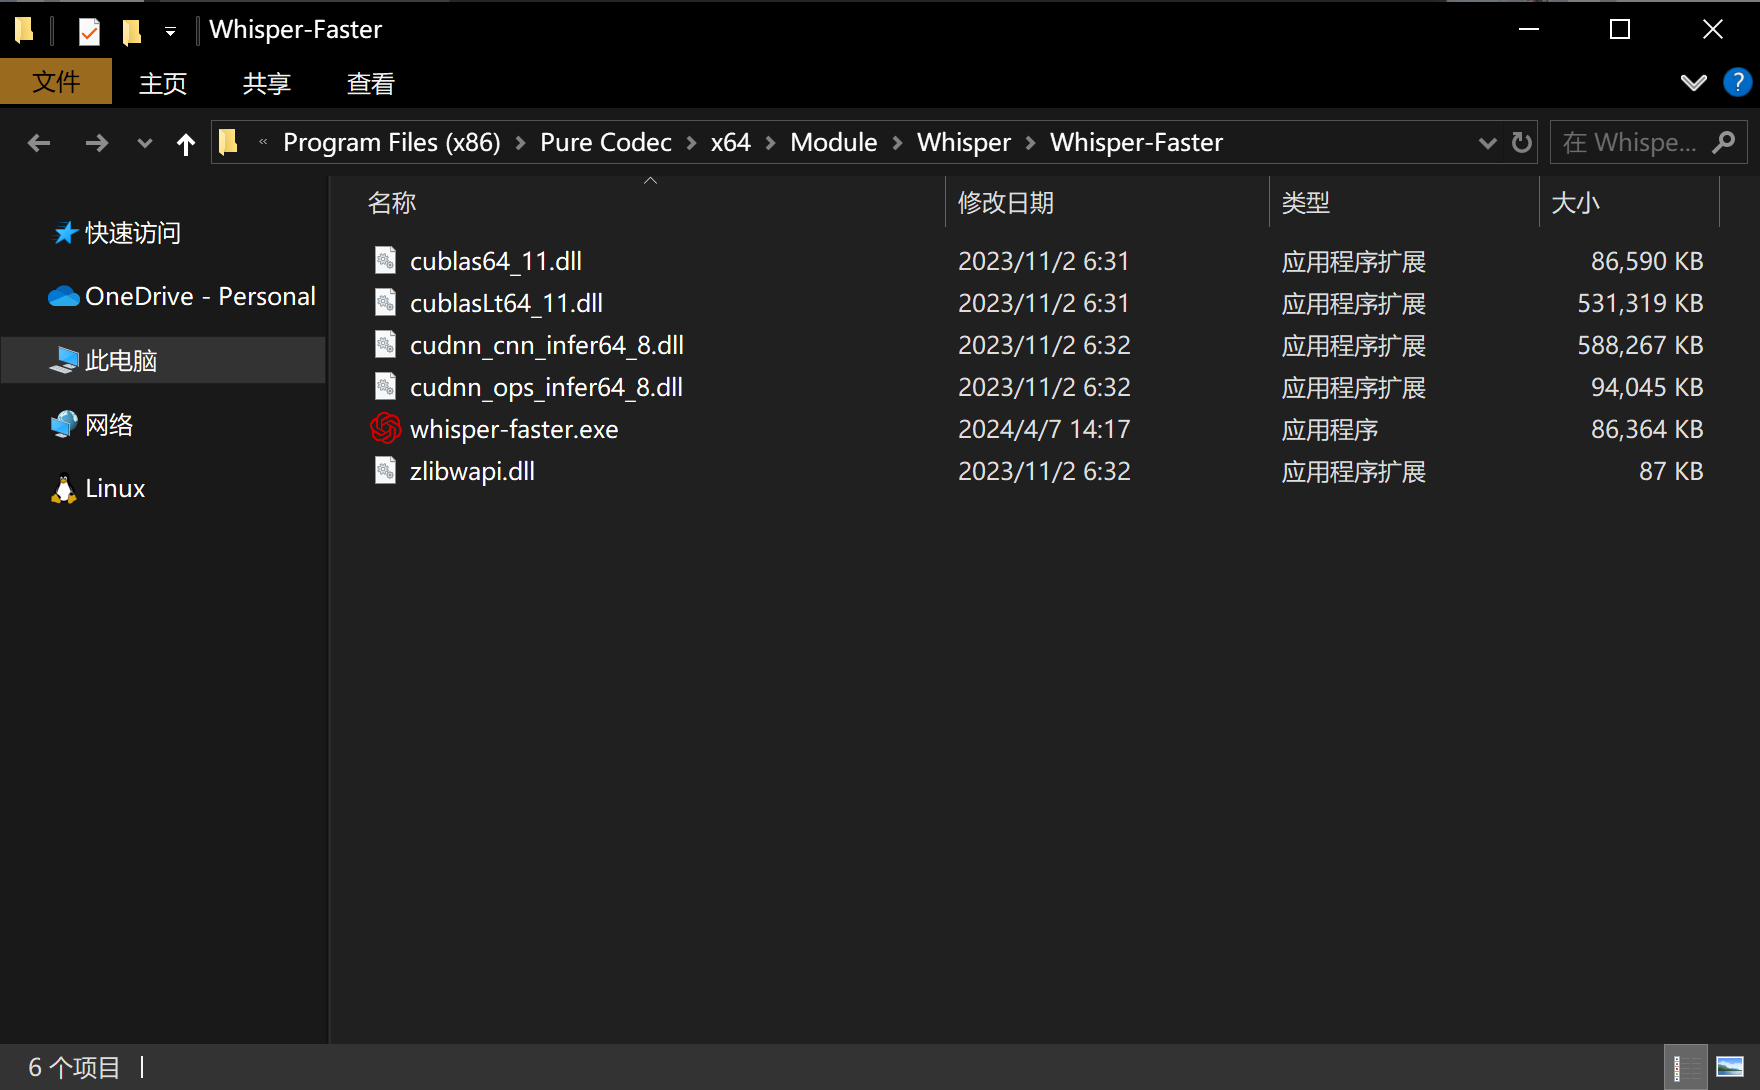Expand chevron after x64 breadcrumb
Image resolution: width=1760 pixels, height=1090 pixels.
(771, 143)
